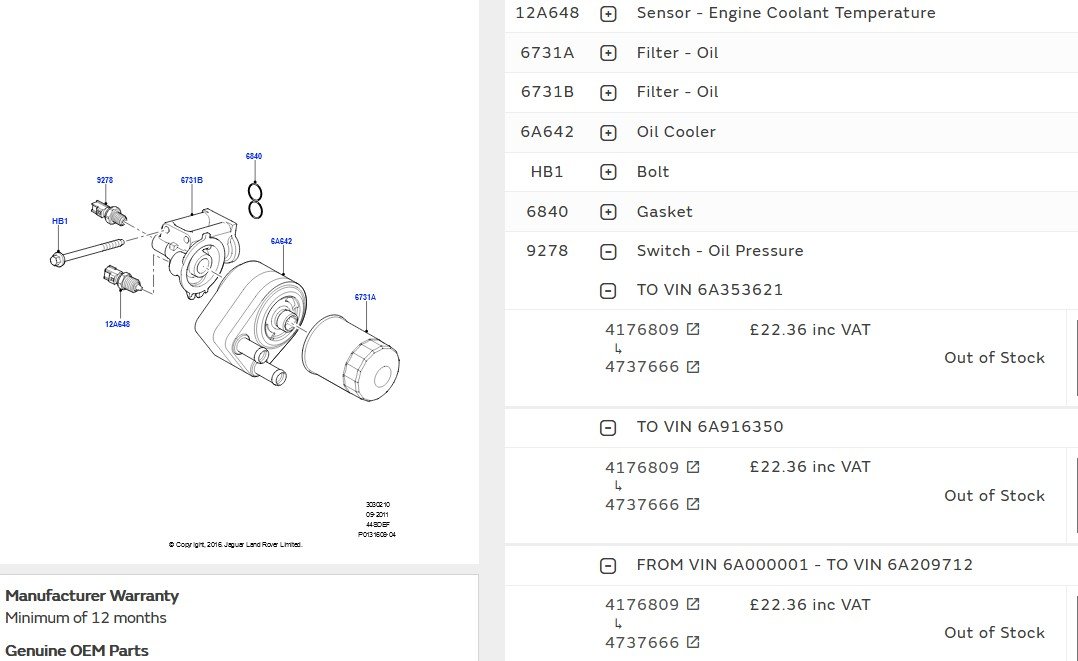Expand the 6731B Filter - Oil row
The height and width of the screenshot is (661, 1078).
[x=608, y=93]
